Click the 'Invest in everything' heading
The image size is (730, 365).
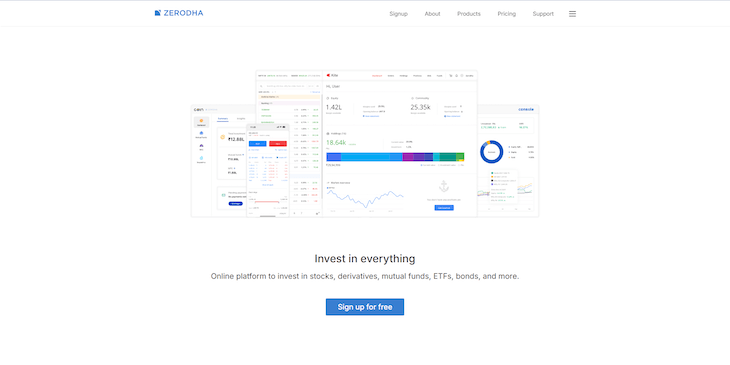tap(365, 258)
